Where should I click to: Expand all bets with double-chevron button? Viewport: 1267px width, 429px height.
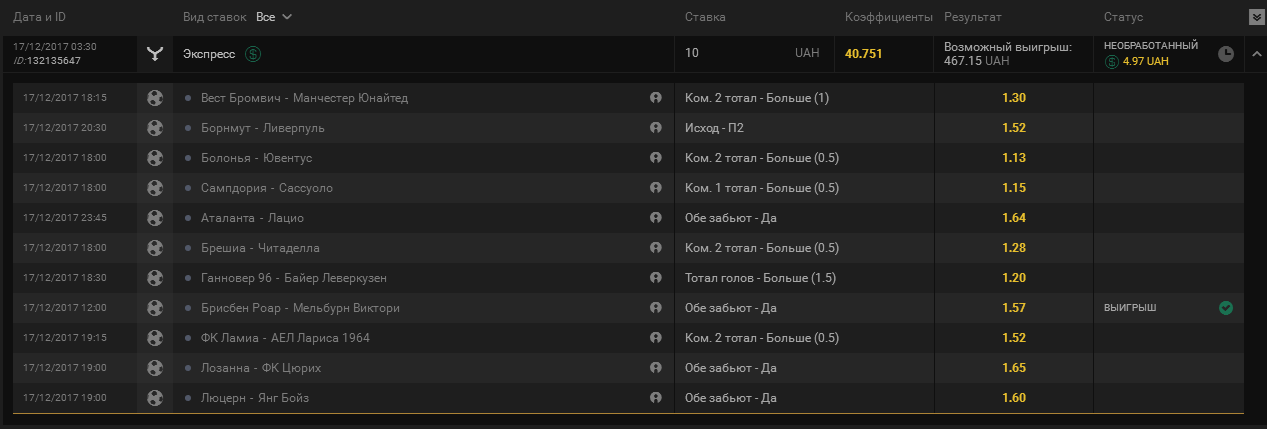(x=1255, y=17)
